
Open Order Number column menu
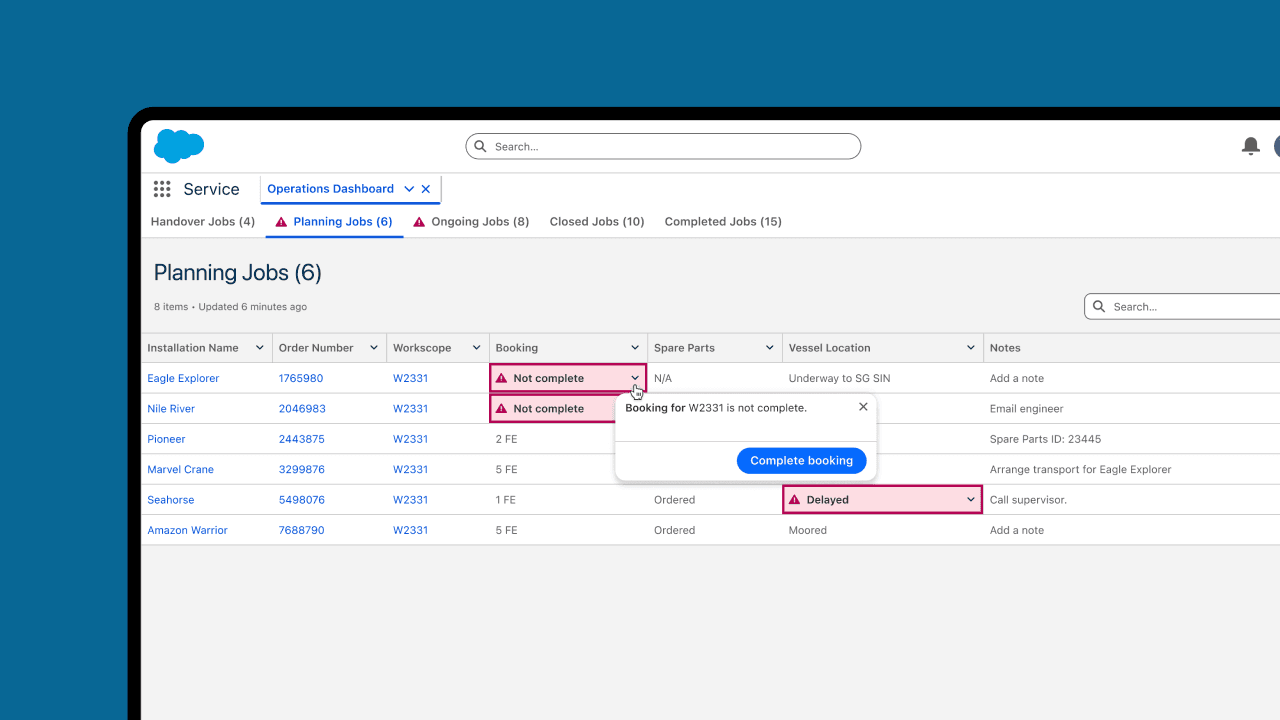(375, 348)
